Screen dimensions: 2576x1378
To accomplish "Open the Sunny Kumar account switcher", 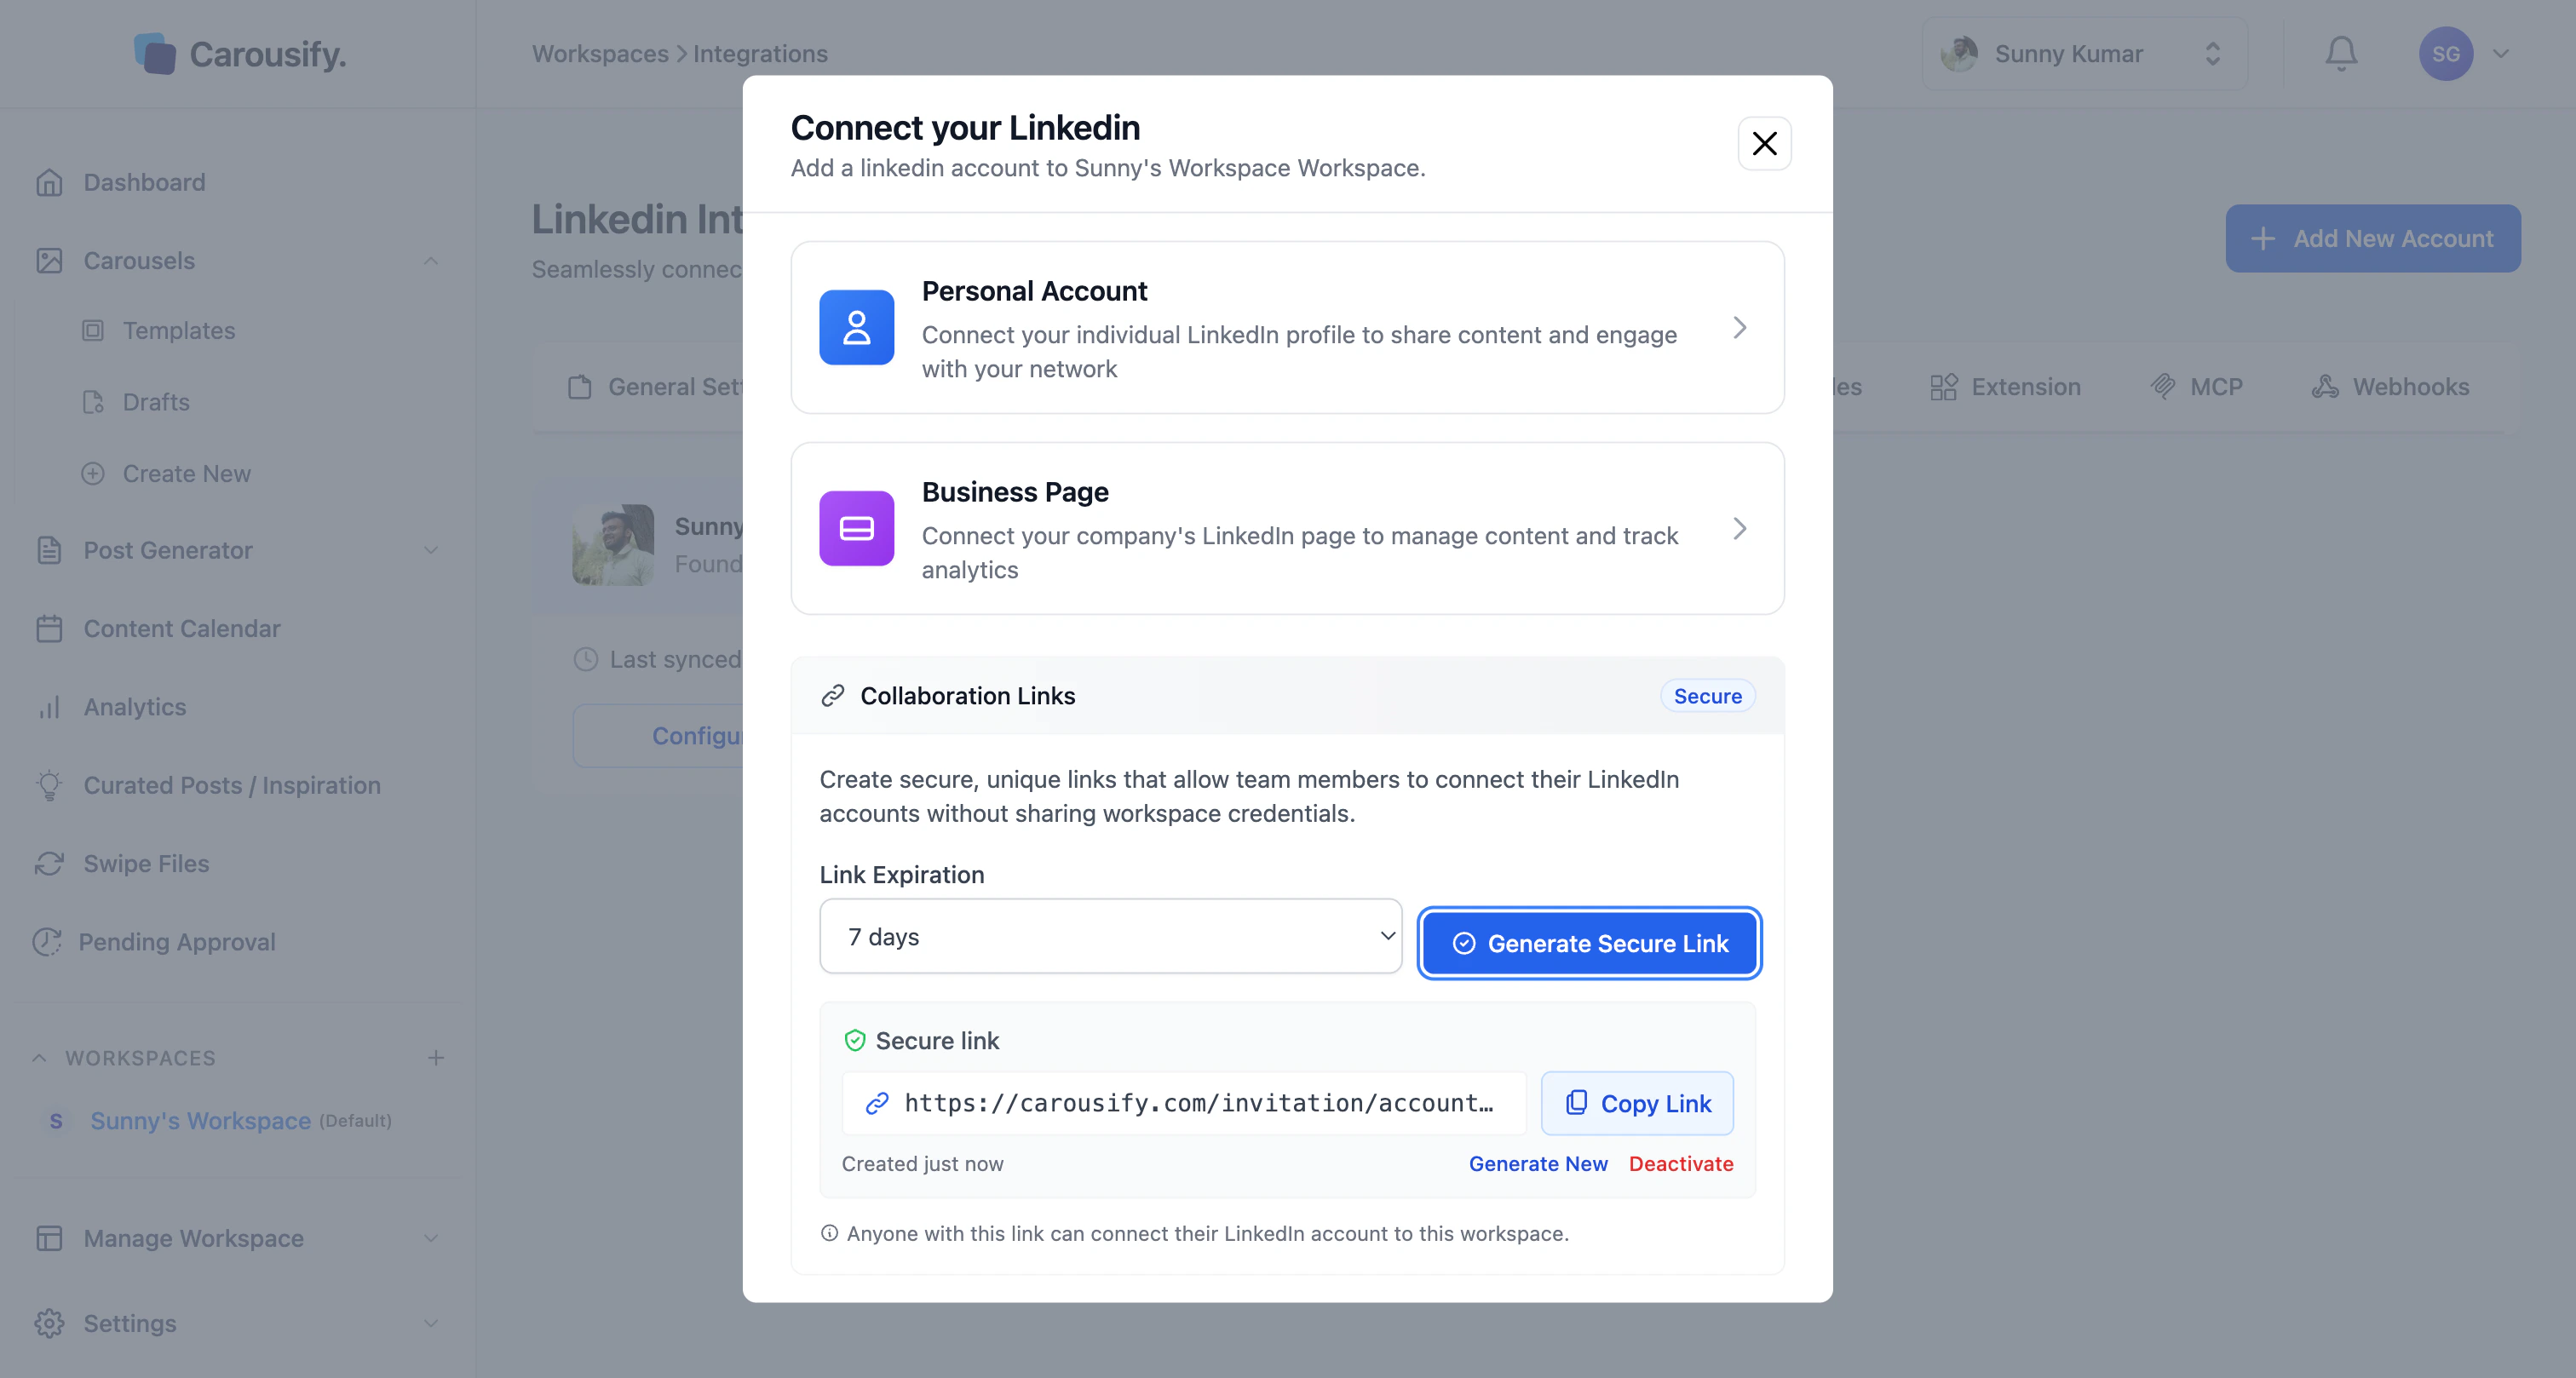I will pyautogui.click(x=2084, y=53).
